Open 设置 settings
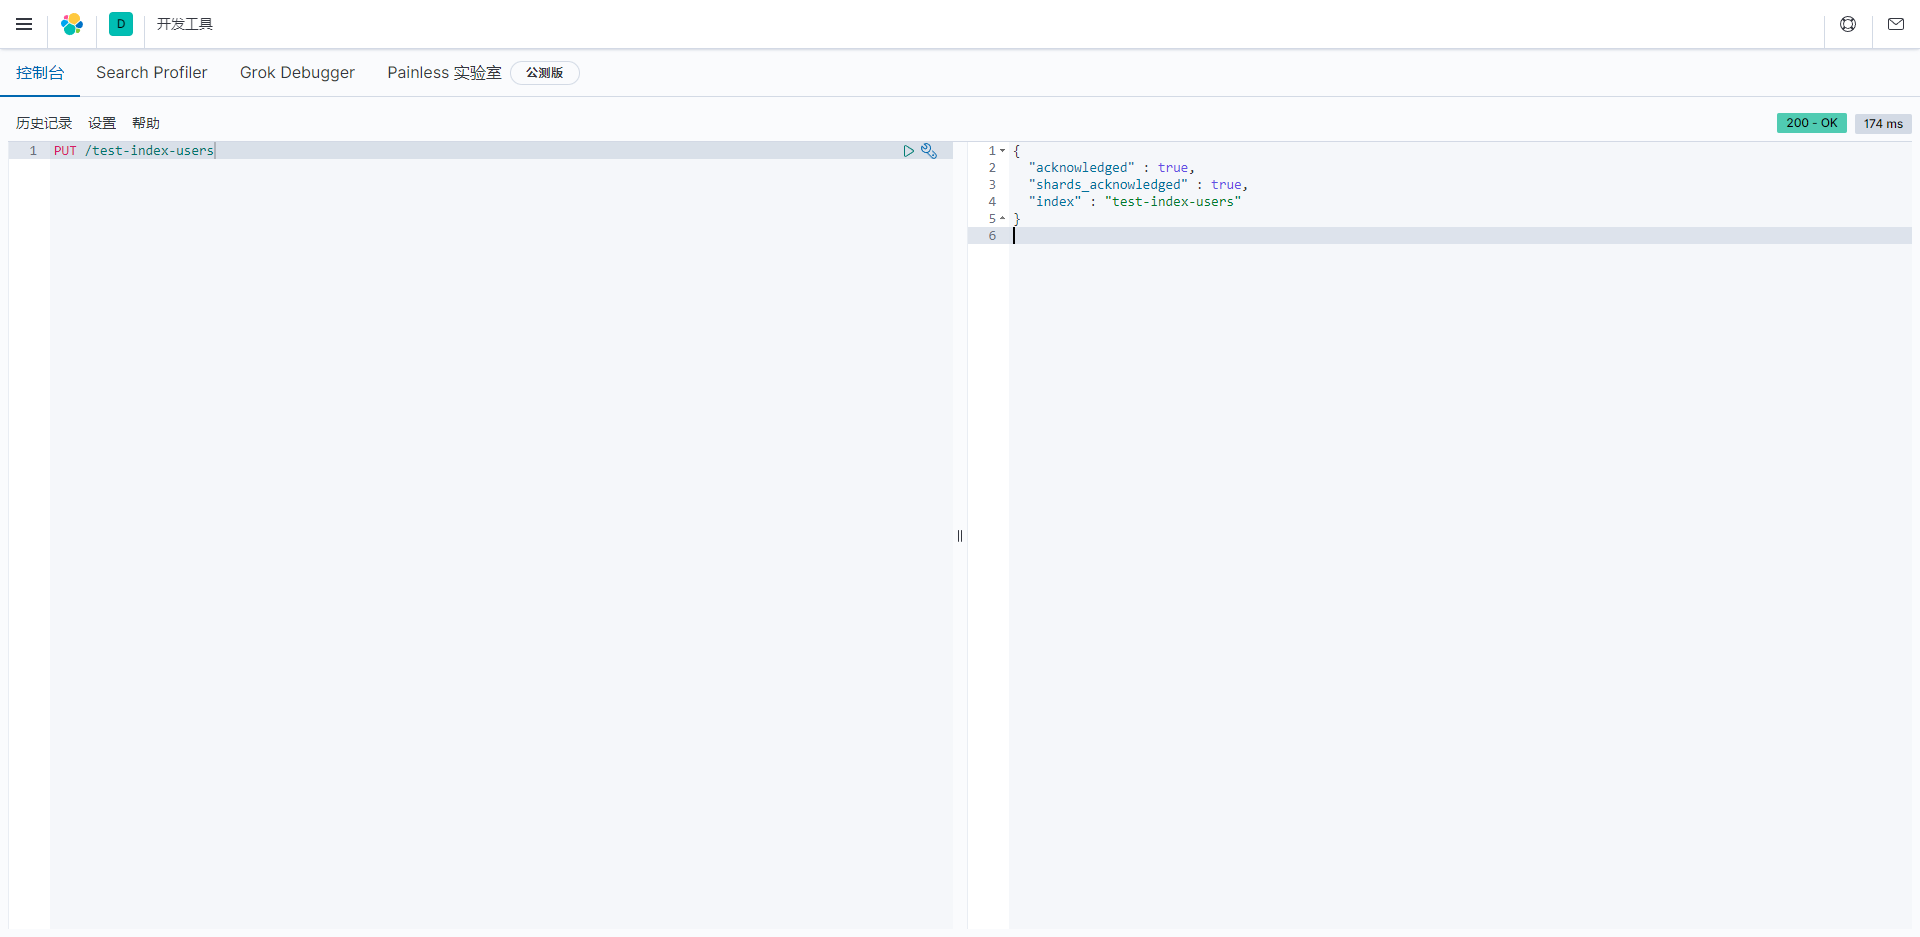Screen dimensions: 1920x937 (102, 123)
